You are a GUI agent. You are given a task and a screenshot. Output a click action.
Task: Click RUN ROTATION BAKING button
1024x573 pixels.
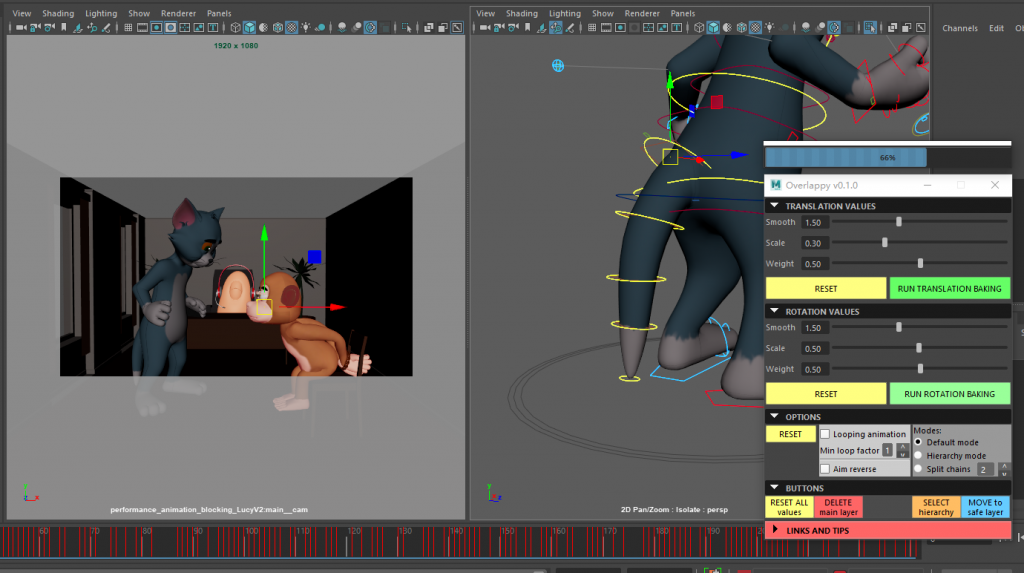[949, 394]
